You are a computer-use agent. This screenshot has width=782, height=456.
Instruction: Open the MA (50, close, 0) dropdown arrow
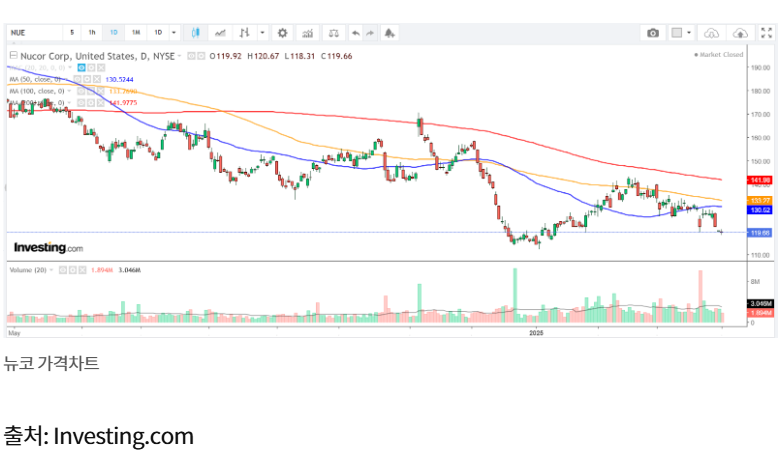pos(68,79)
